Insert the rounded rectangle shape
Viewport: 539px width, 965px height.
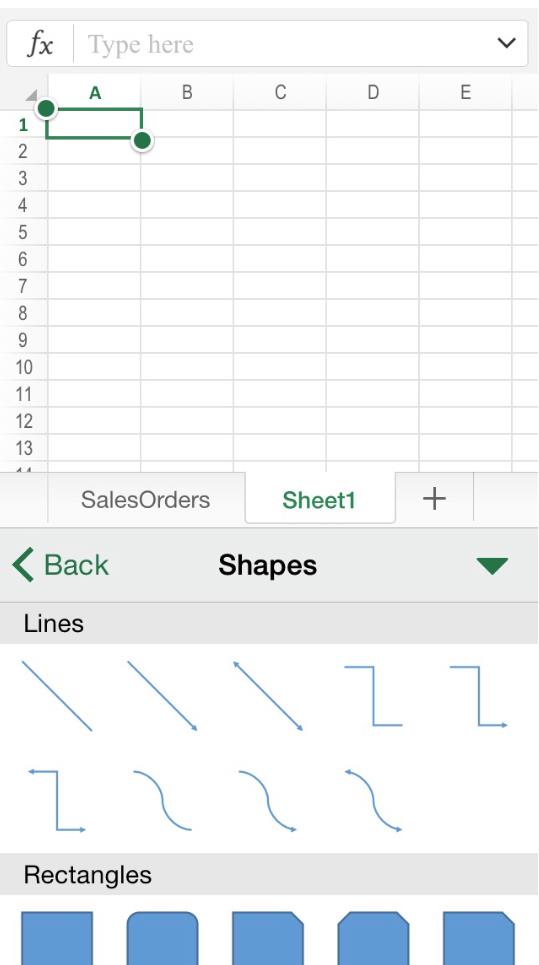(162, 939)
